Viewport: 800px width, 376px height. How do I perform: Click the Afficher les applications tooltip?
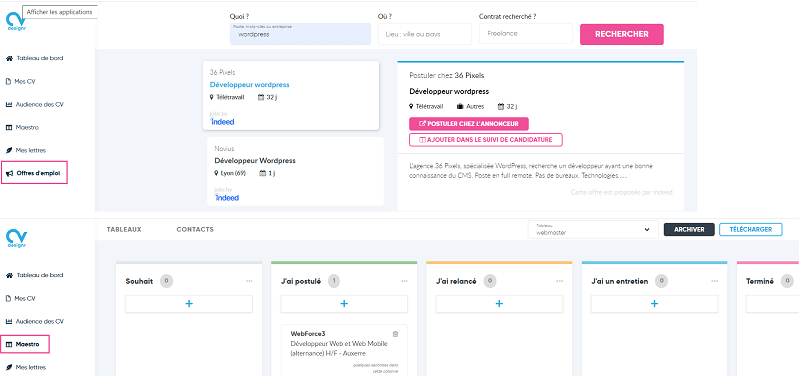coord(60,11)
